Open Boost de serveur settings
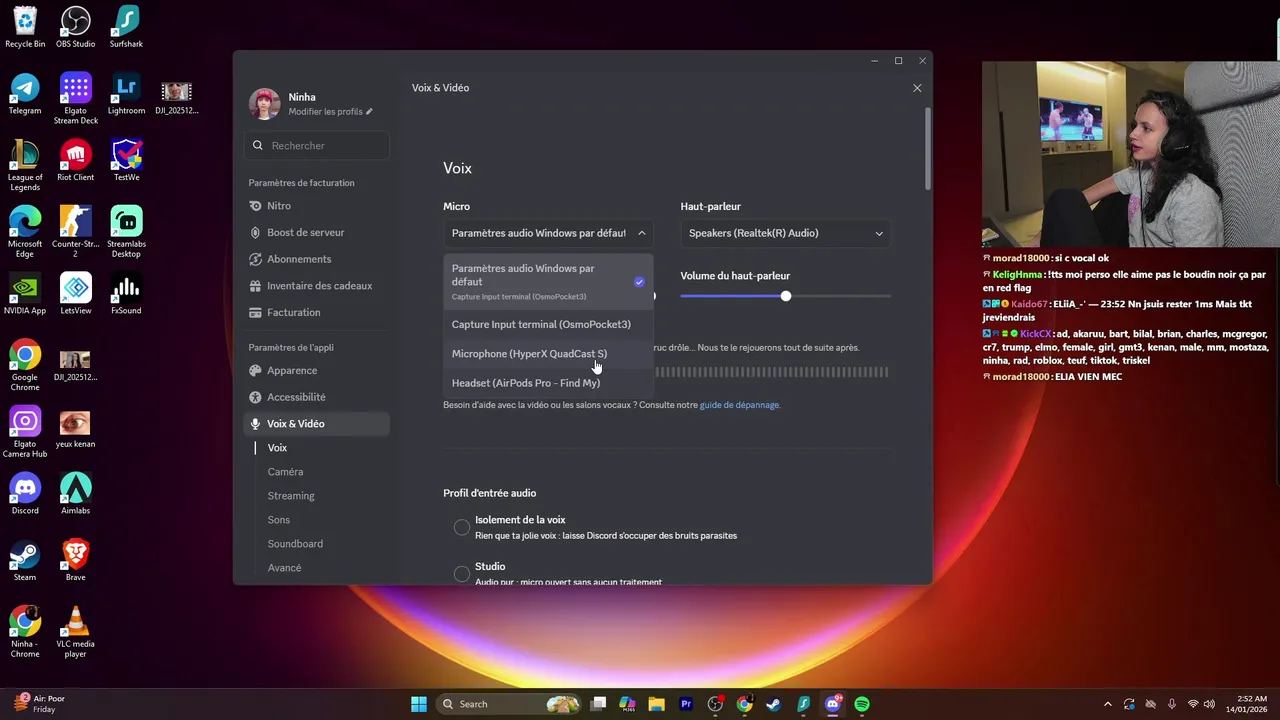The width and height of the screenshot is (1280, 720). 317,232
